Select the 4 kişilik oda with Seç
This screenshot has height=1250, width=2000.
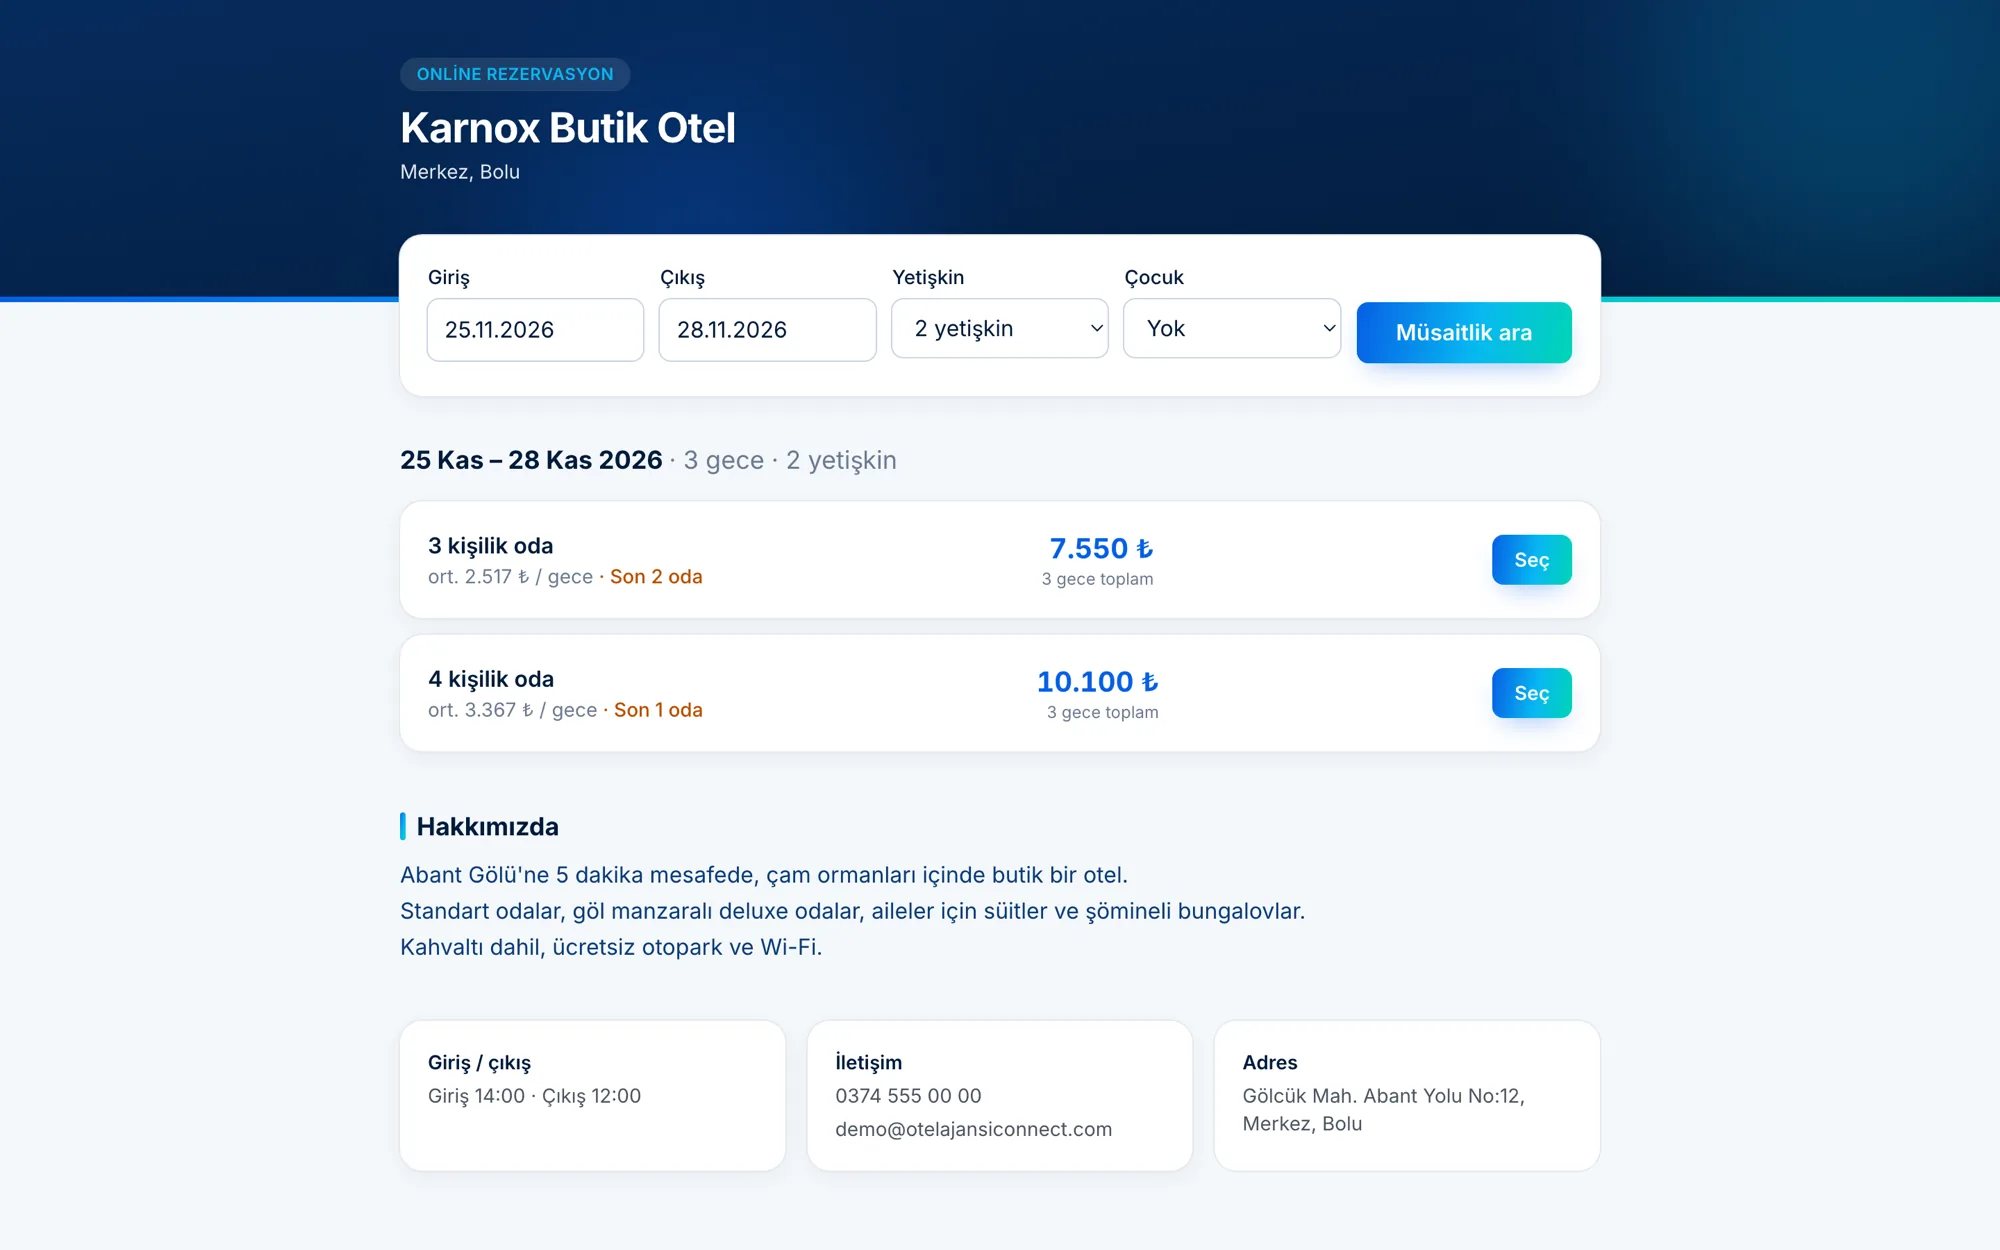pyautogui.click(x=1531, y=693)
